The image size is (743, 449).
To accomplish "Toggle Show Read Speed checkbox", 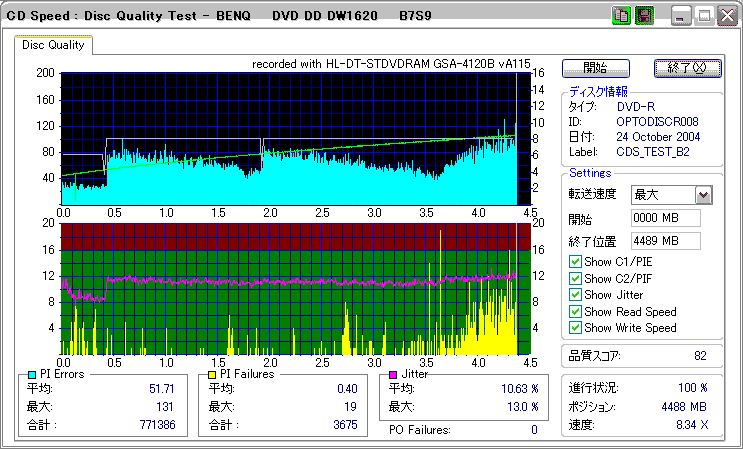I will 575,311.
